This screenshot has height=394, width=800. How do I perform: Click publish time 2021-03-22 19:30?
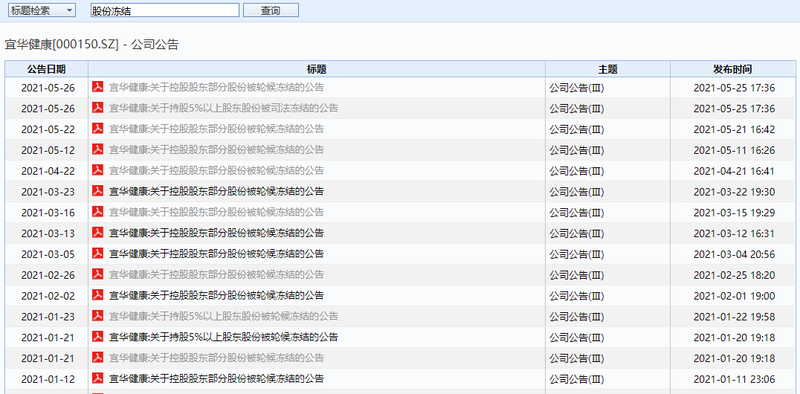[x=734, y=192]
